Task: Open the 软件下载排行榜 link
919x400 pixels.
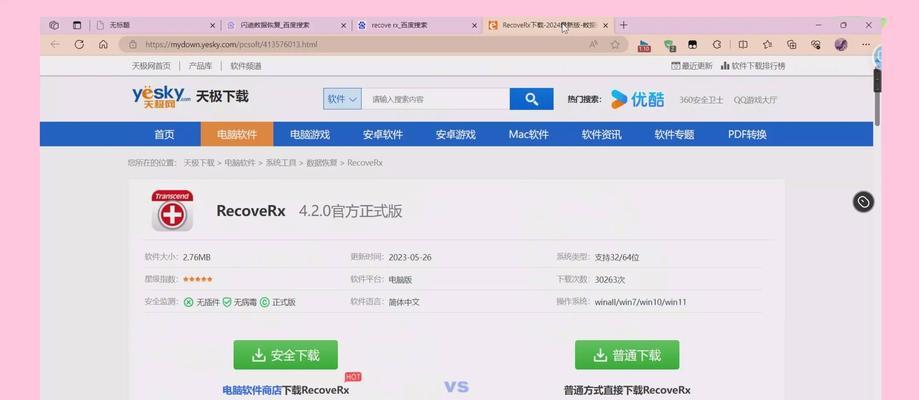Action: click(753, 66)
